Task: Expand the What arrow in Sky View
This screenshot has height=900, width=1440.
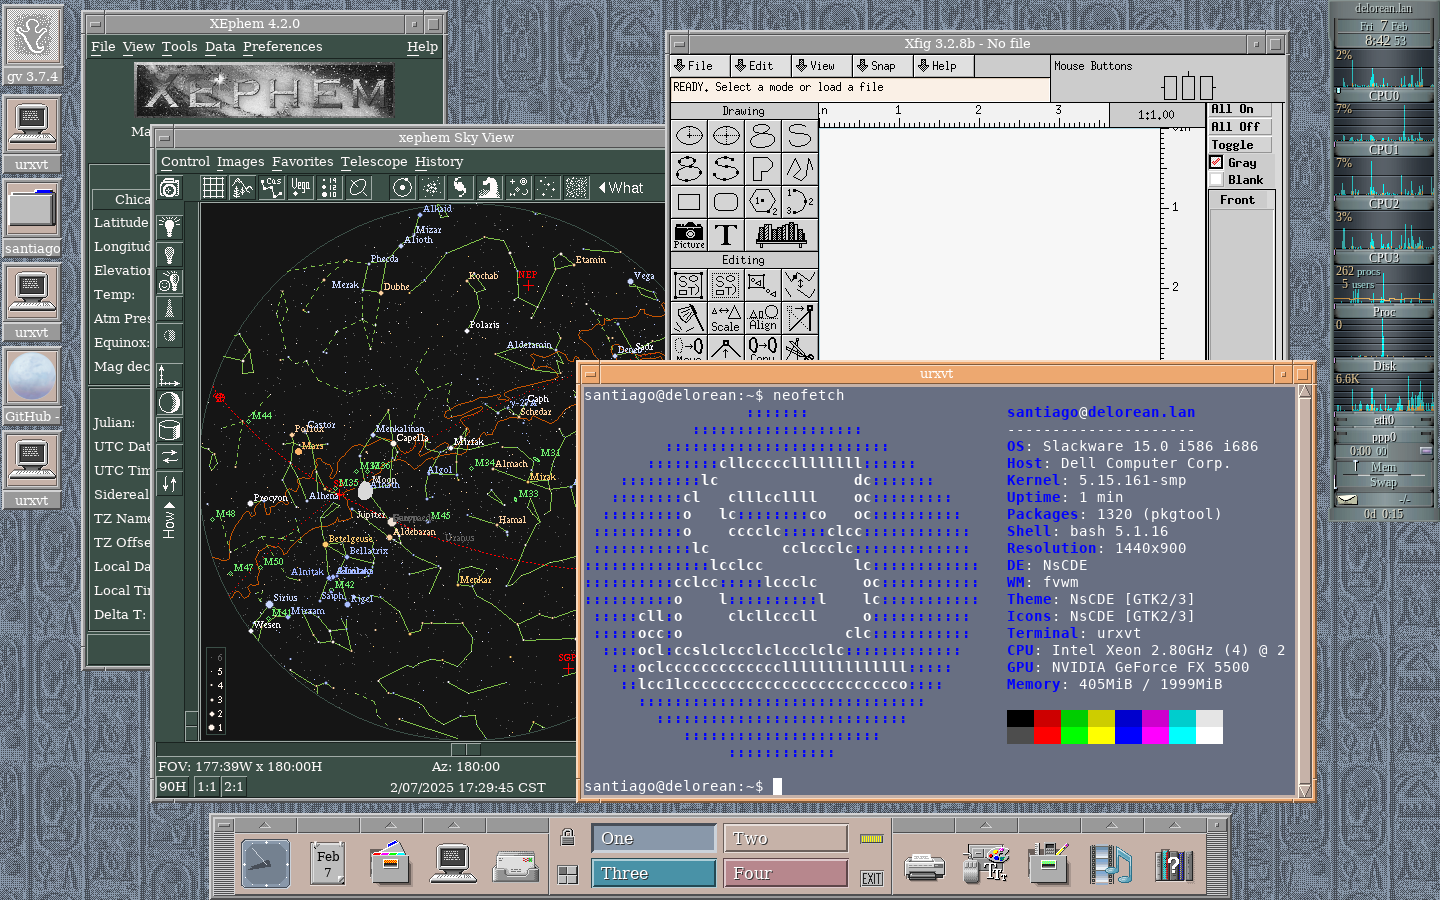Action: click(x=621, y=188)
